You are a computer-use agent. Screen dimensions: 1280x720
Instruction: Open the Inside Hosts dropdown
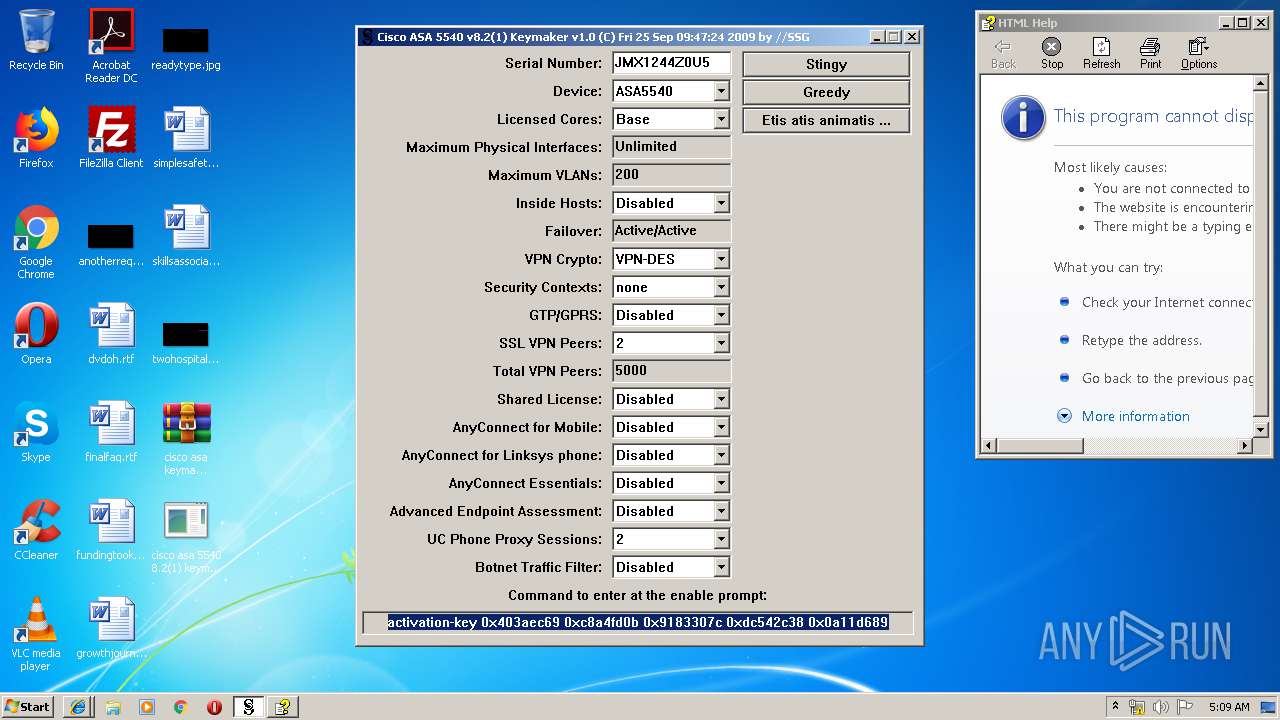click(x=721, y=203)
